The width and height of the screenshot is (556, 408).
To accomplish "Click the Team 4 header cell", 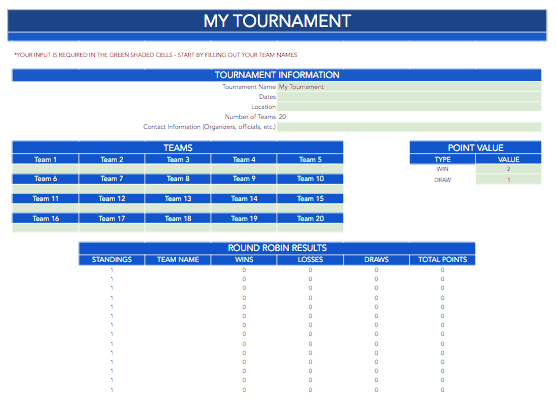I will (244, 160).
